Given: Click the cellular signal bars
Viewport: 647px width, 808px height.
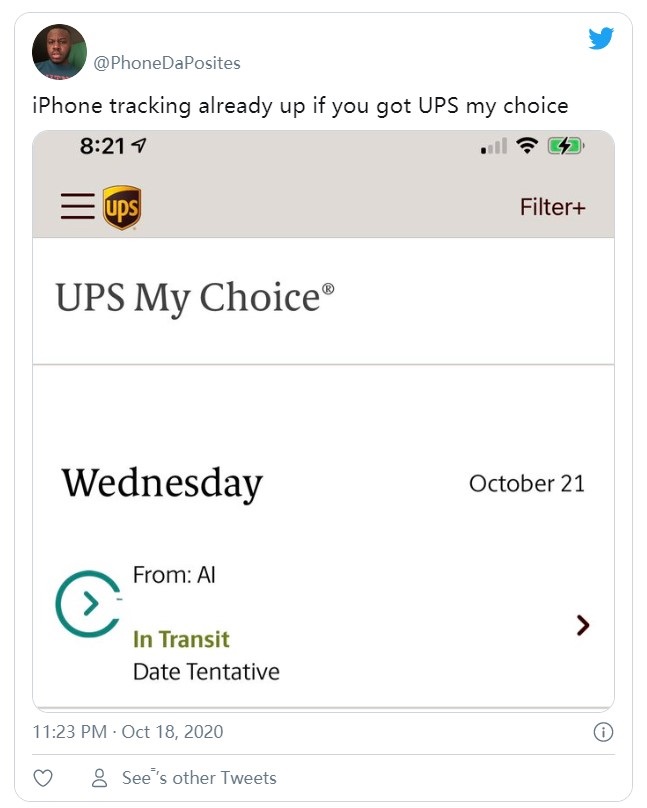Looking at the screenshot, I should point(493,148).
